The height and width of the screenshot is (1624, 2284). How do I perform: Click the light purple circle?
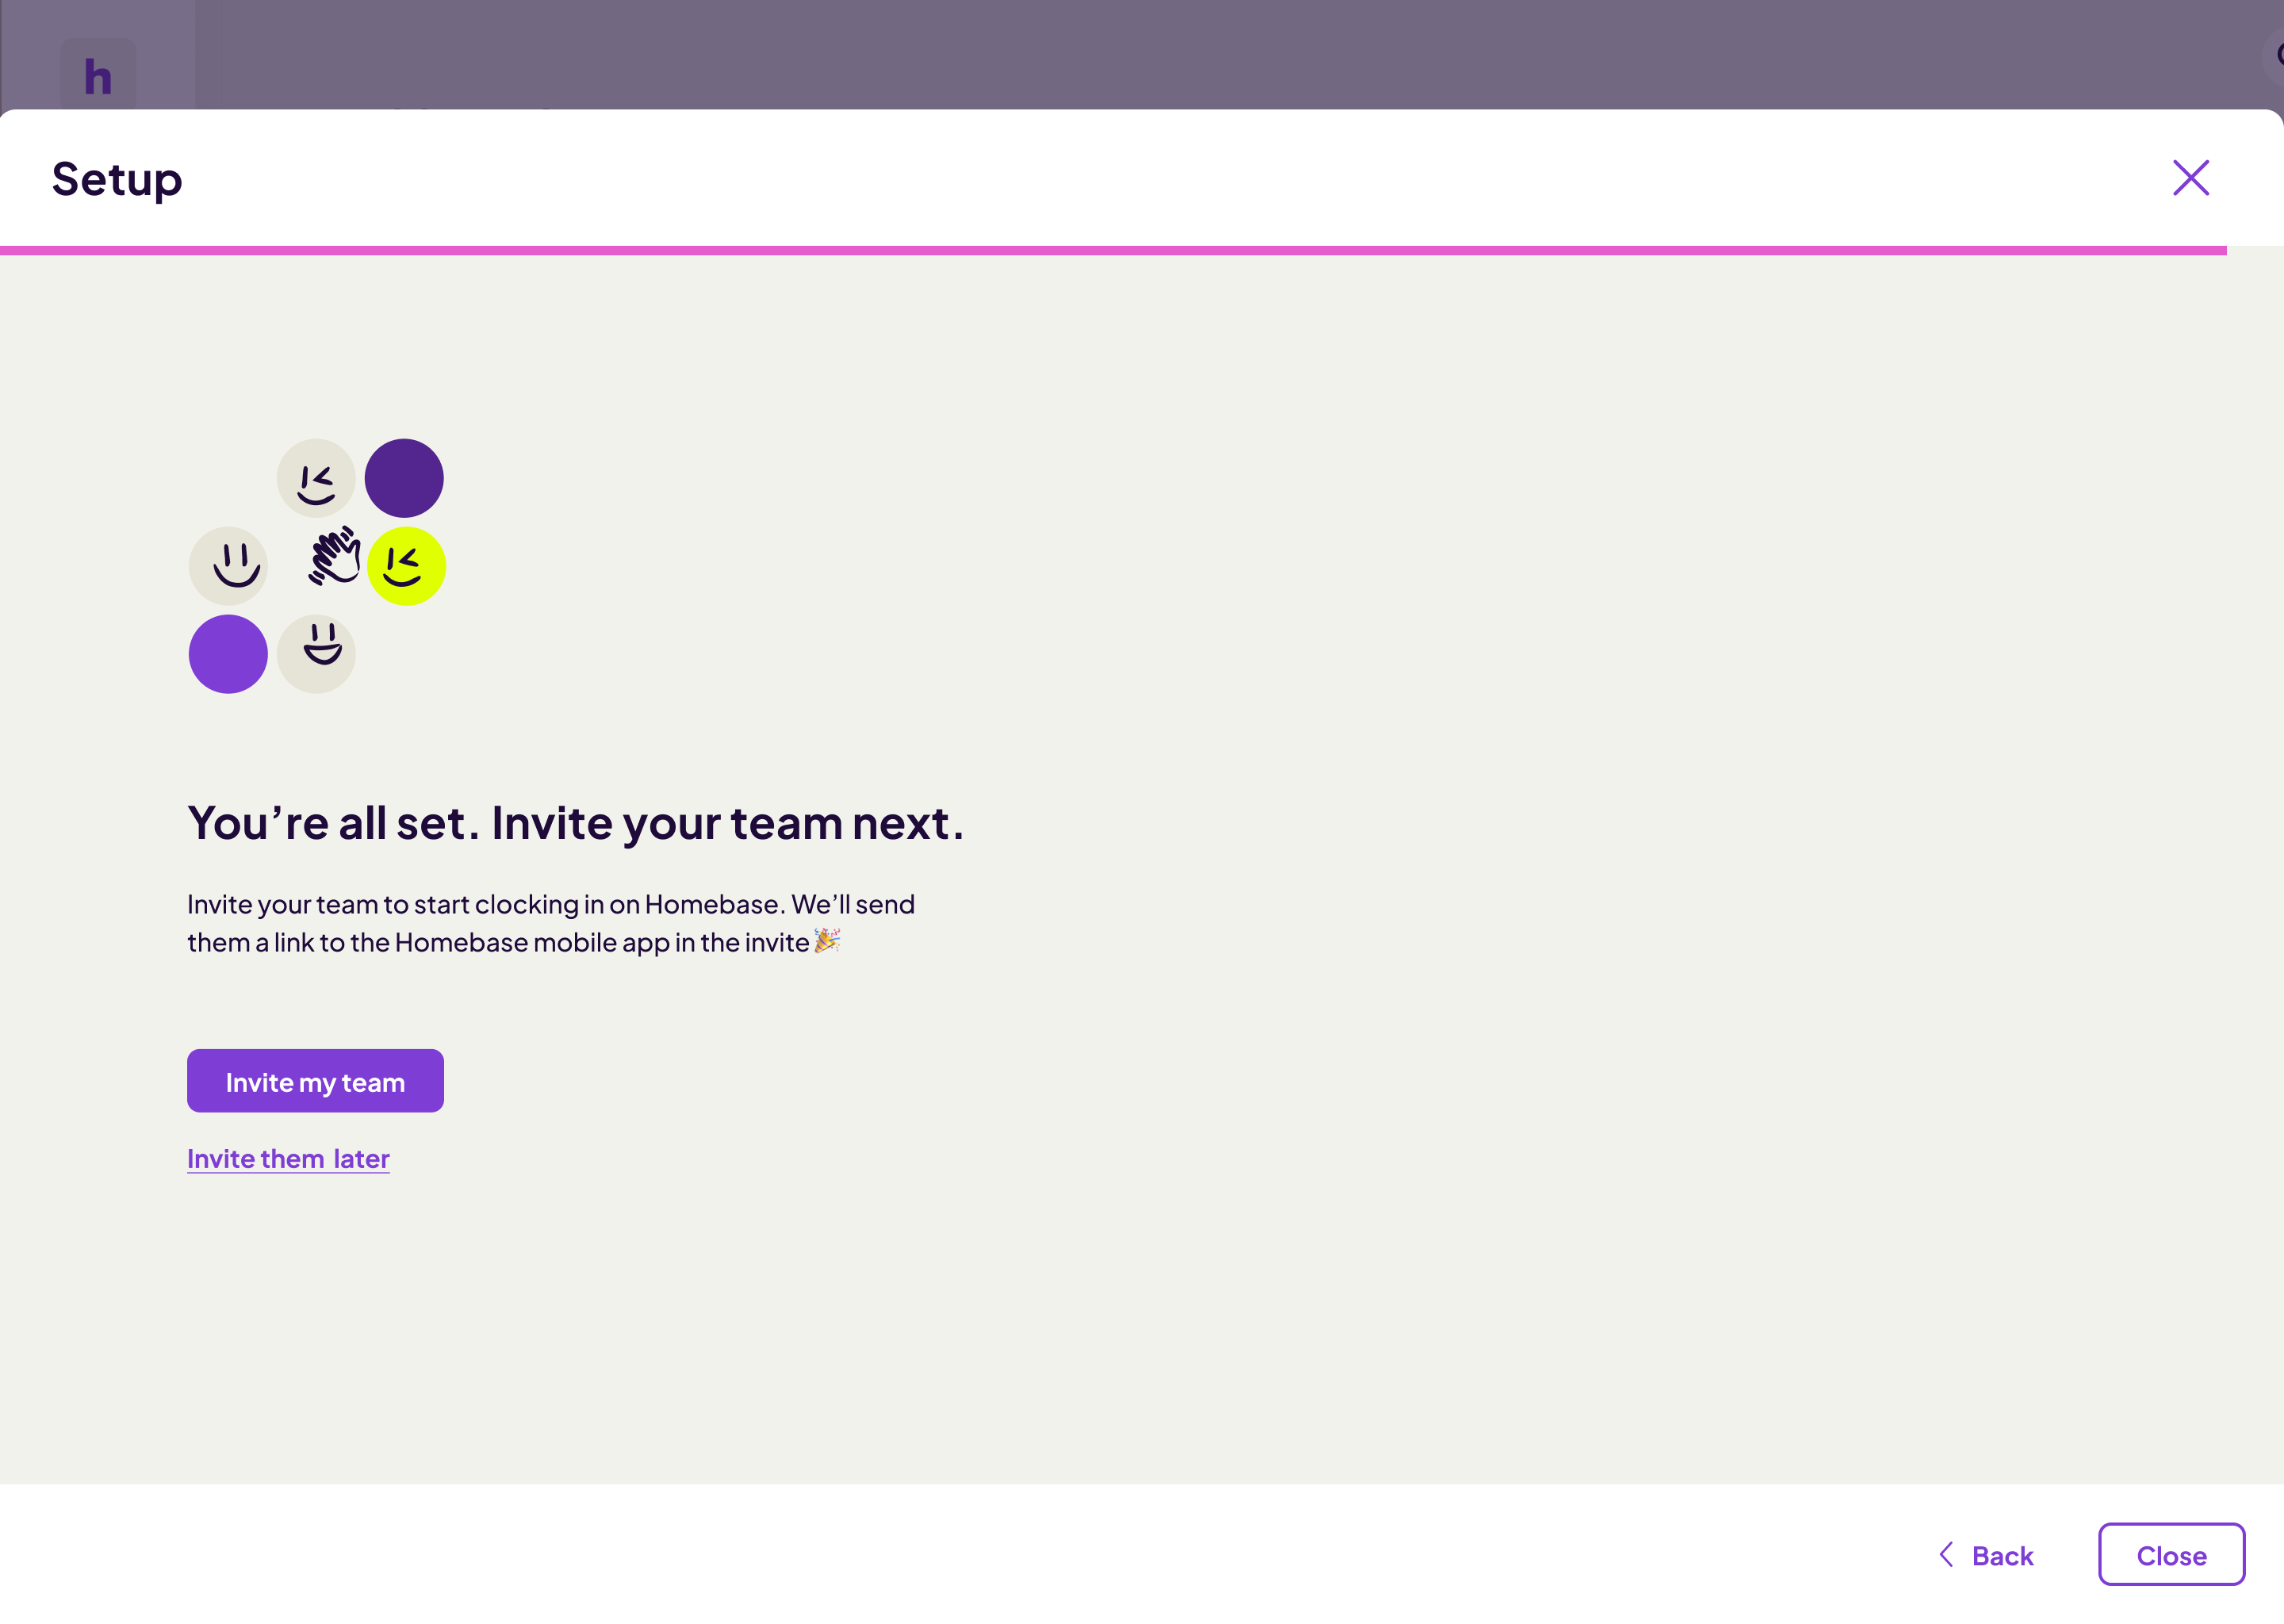click(228, 654)
